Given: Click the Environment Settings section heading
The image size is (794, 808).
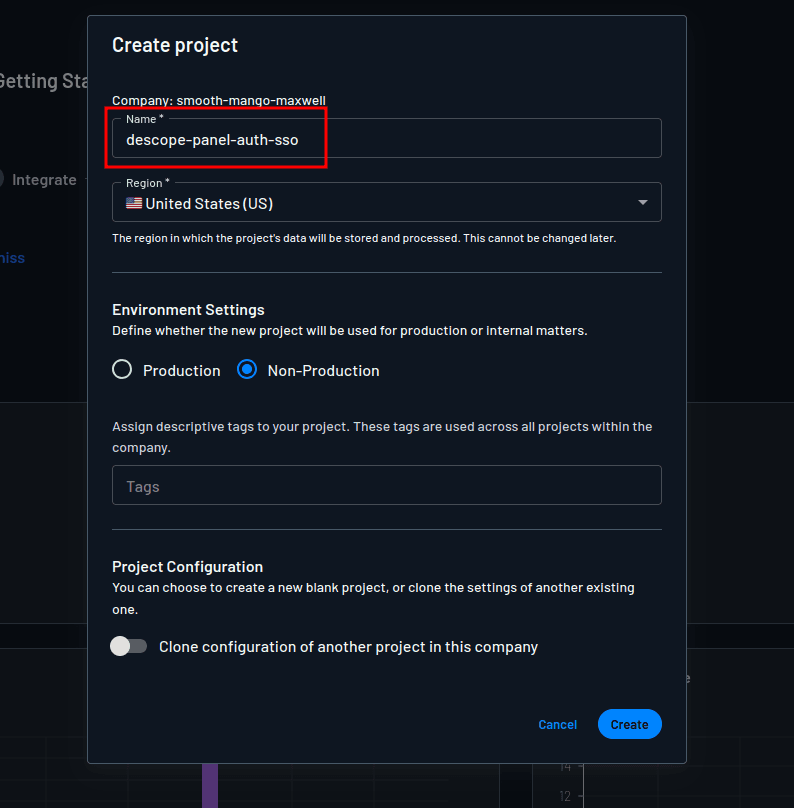Looking at the screenshot, I should pyautogui.click(x=188, y=310).
